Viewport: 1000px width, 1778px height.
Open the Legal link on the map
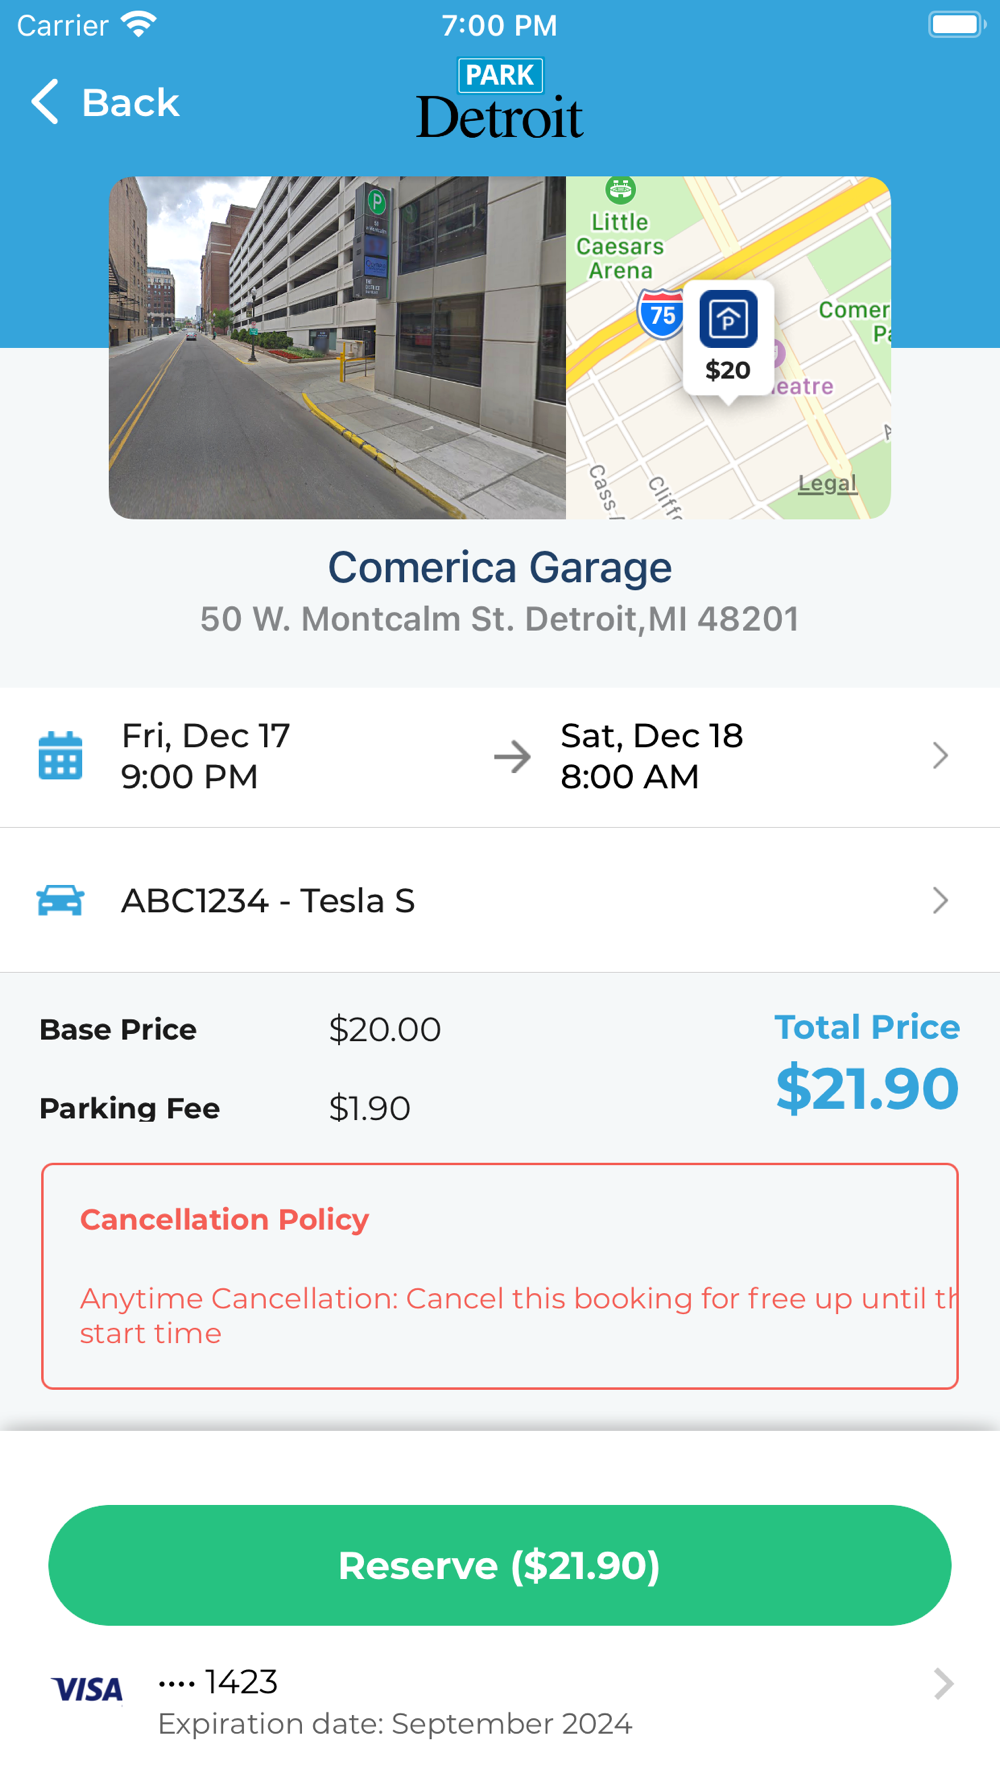tap(827, 484)
